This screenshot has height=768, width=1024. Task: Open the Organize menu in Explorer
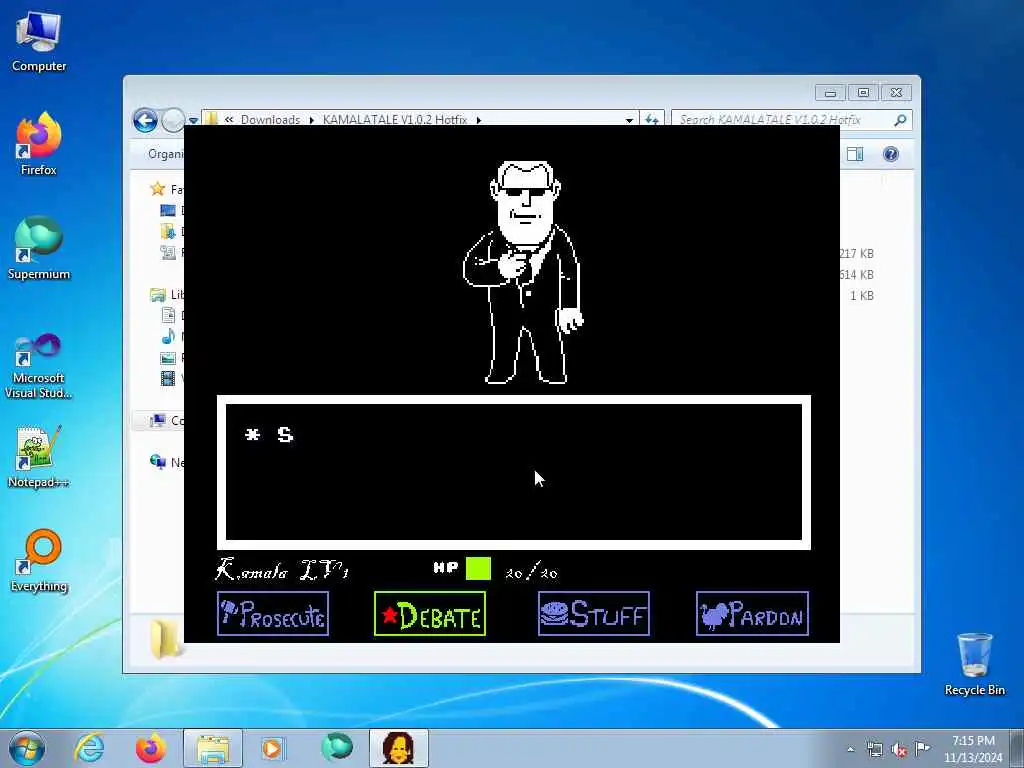166,154
